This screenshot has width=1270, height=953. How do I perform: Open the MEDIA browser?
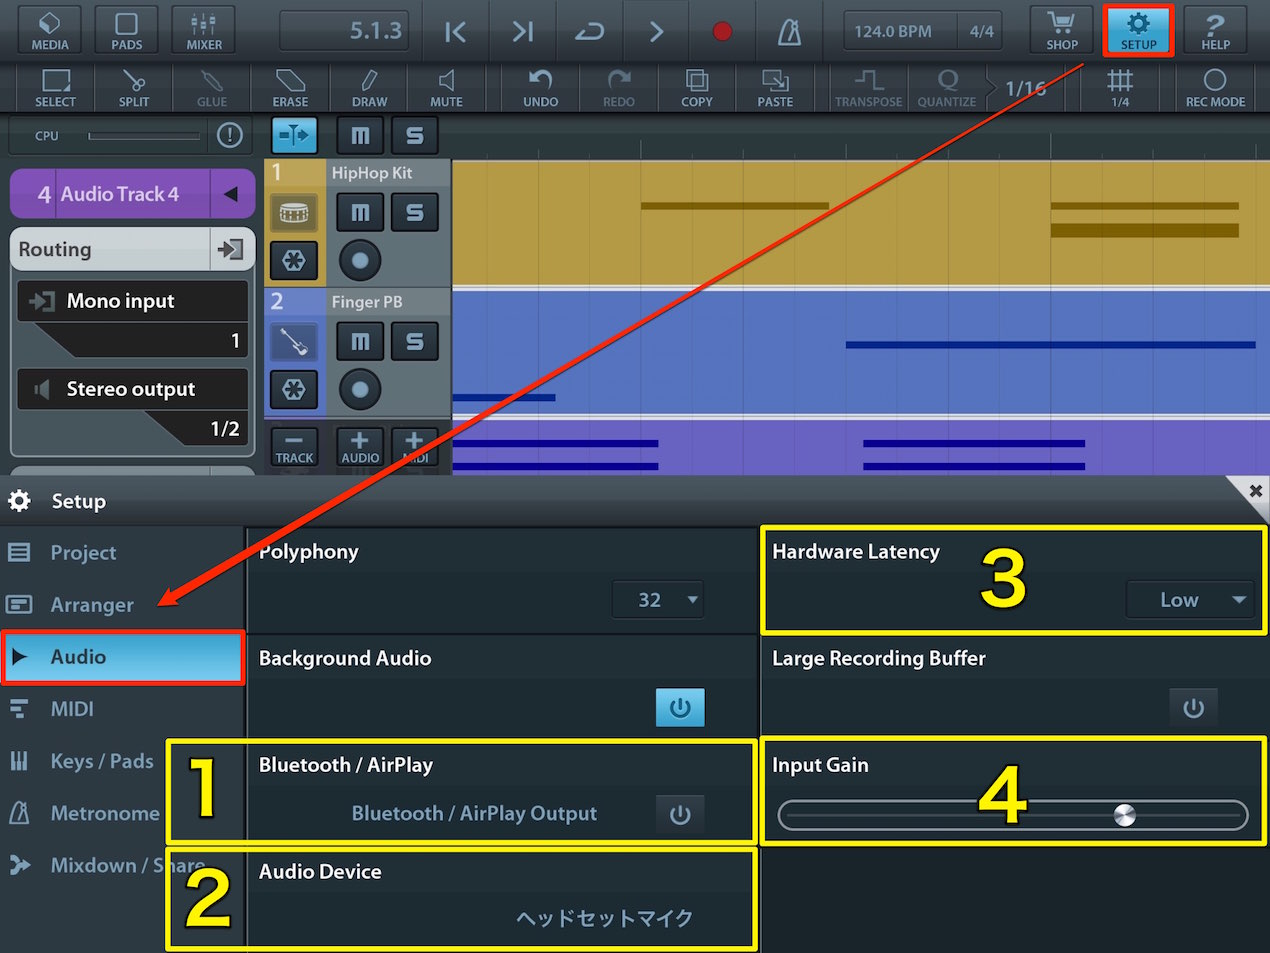tap(49, 30)
